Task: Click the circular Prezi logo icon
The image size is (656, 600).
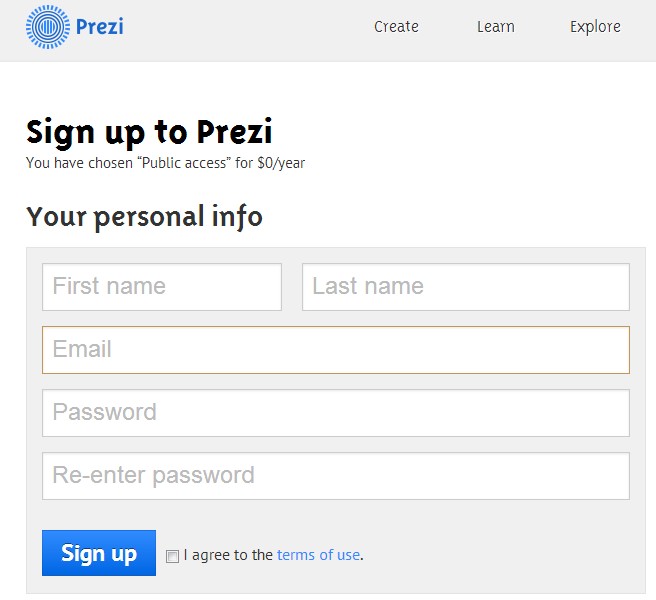Action: [x=48, y=27]
